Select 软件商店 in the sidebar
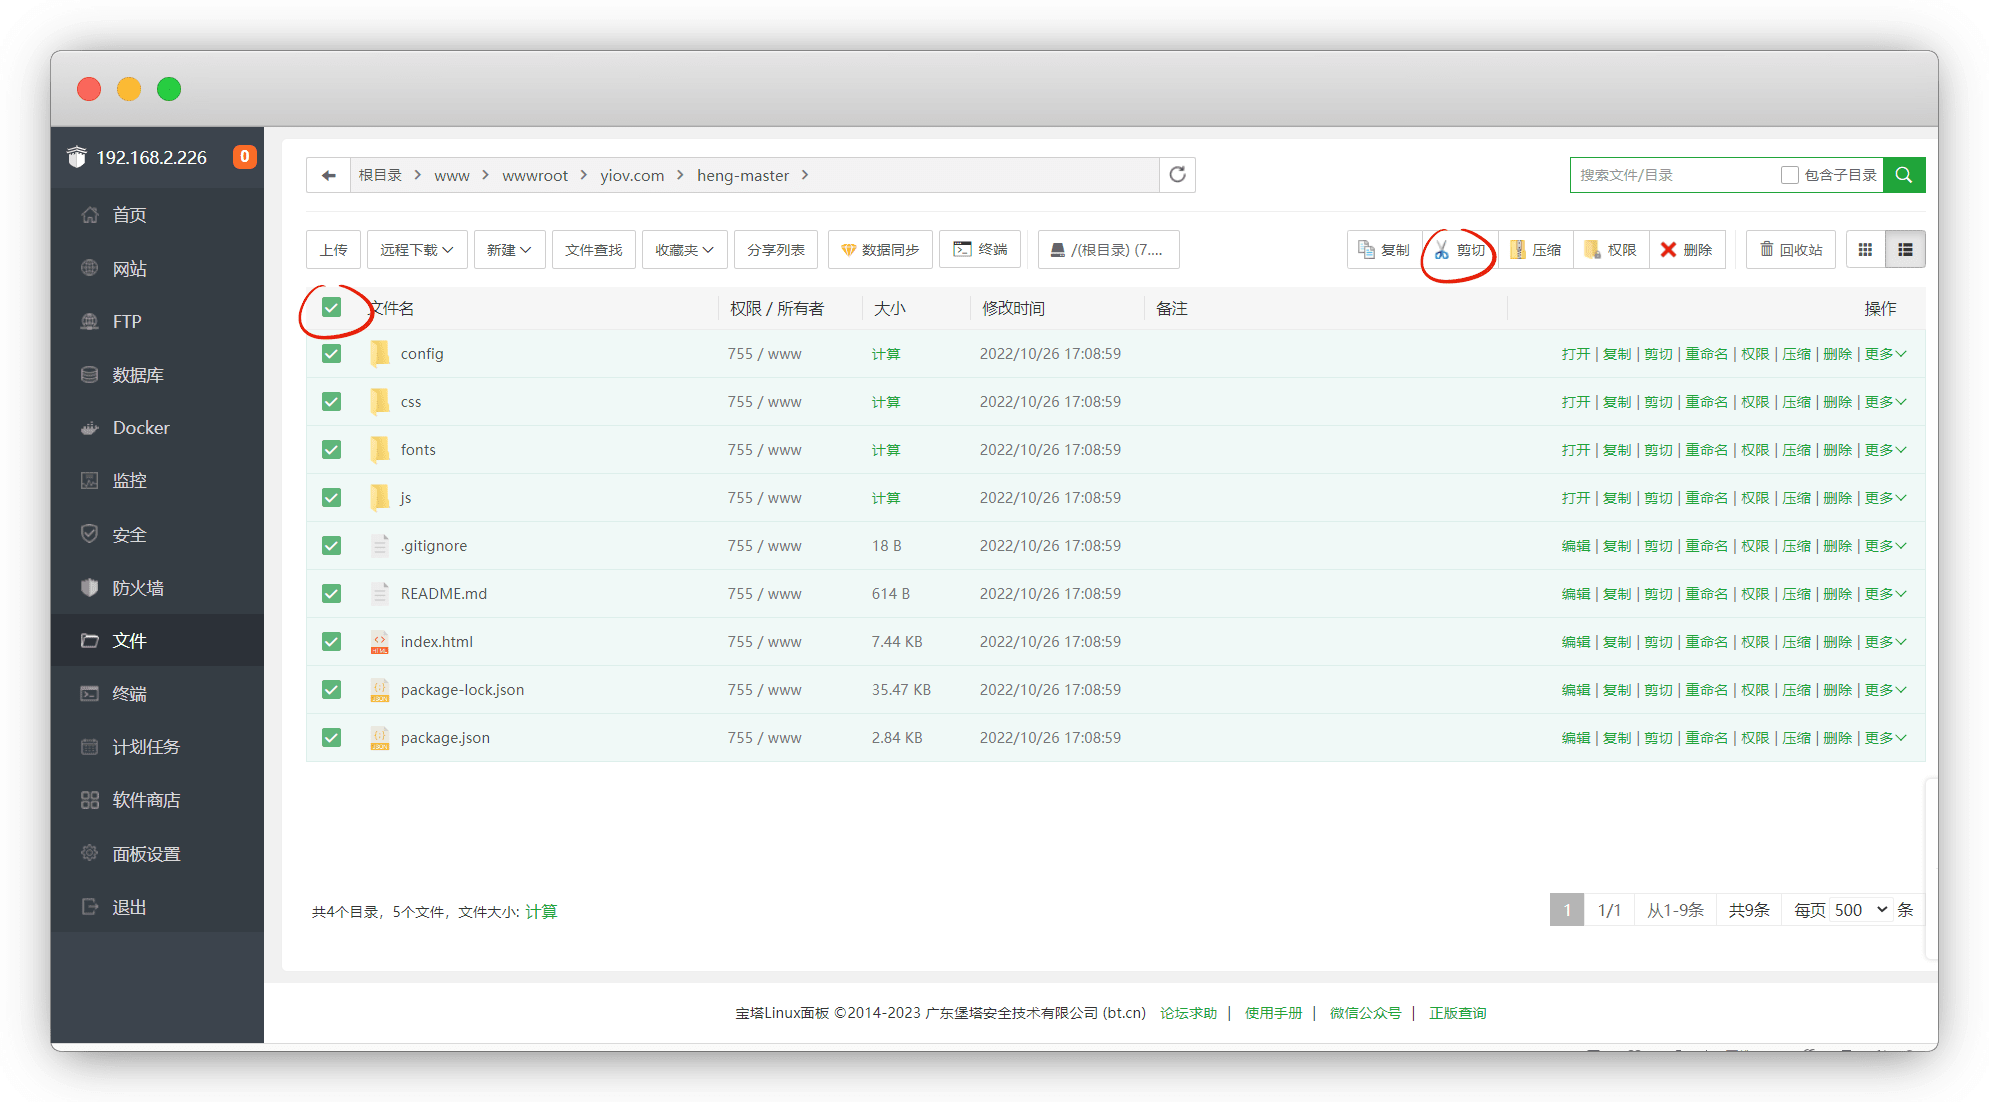Screen dimensions: 1989x1102 (146, 800)
